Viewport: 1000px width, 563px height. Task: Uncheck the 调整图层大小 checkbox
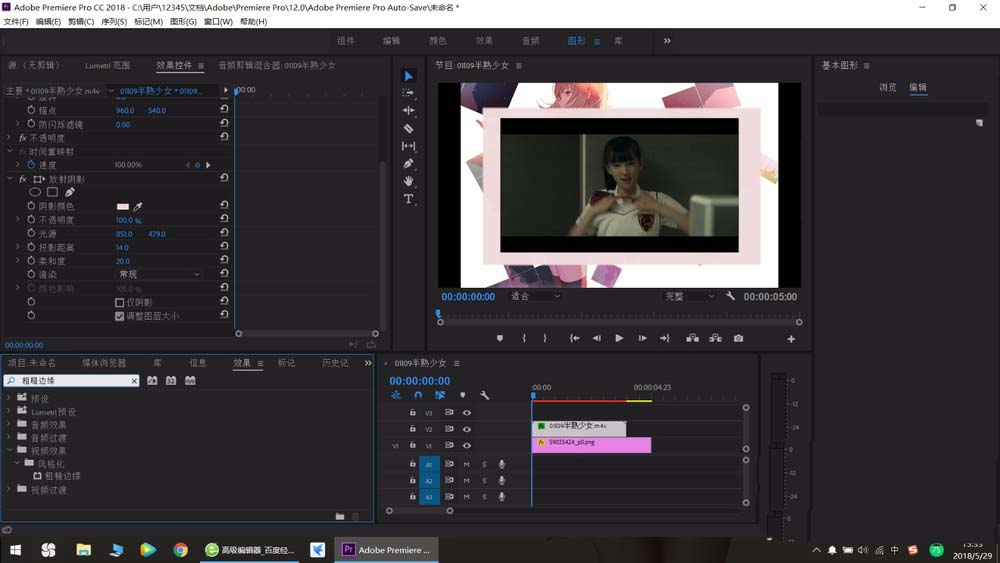point(119,316)
